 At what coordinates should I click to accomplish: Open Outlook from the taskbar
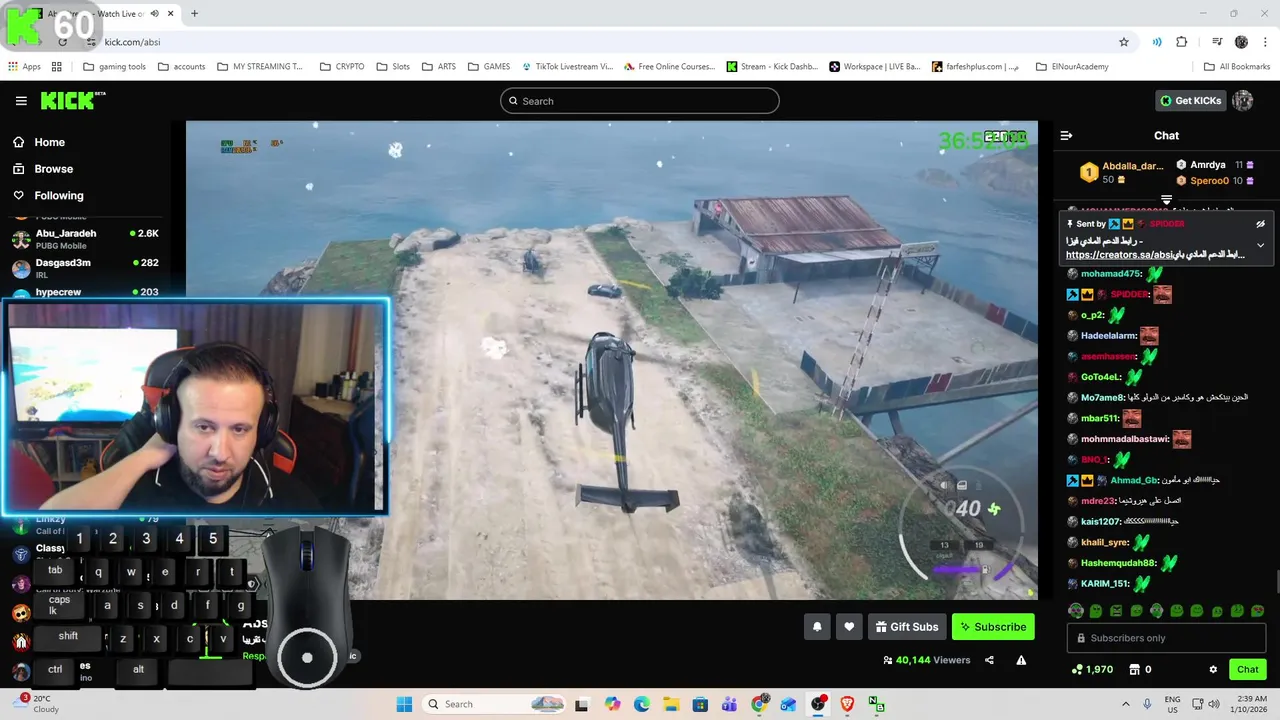click(788, 704)
